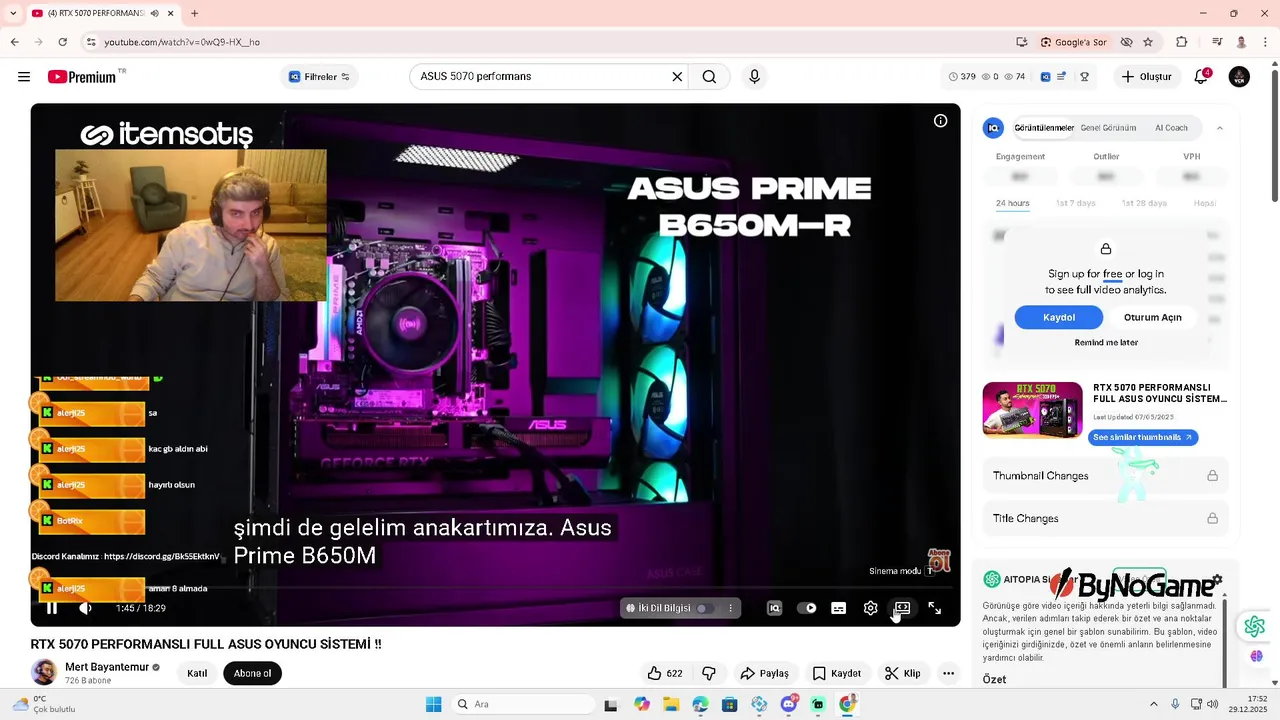Select the Görüntülenmeler tab in vidIQ

(x=1044, y=128)
